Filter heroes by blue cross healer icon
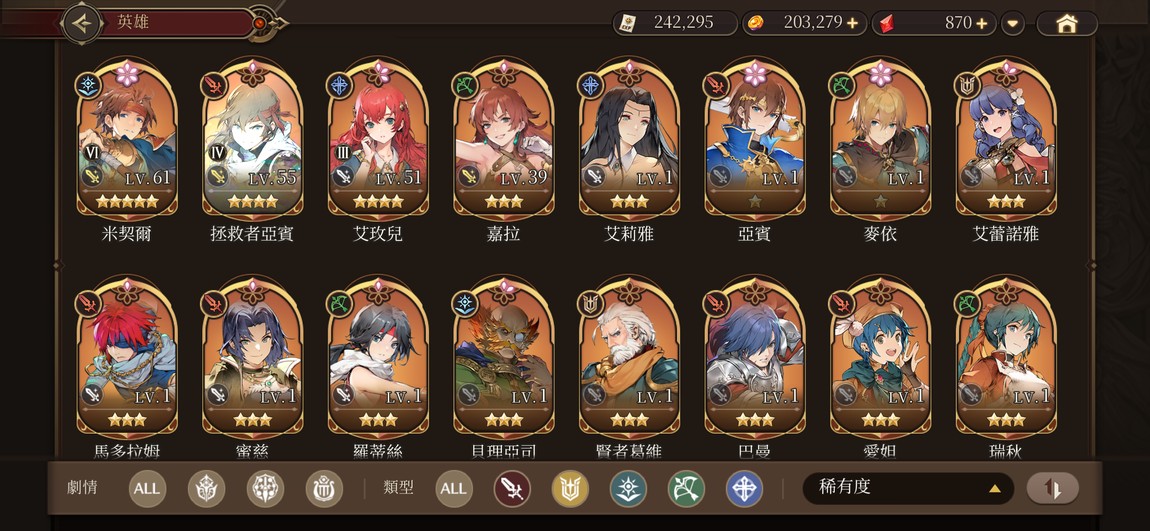The image size is (1150, 531). 744,488
